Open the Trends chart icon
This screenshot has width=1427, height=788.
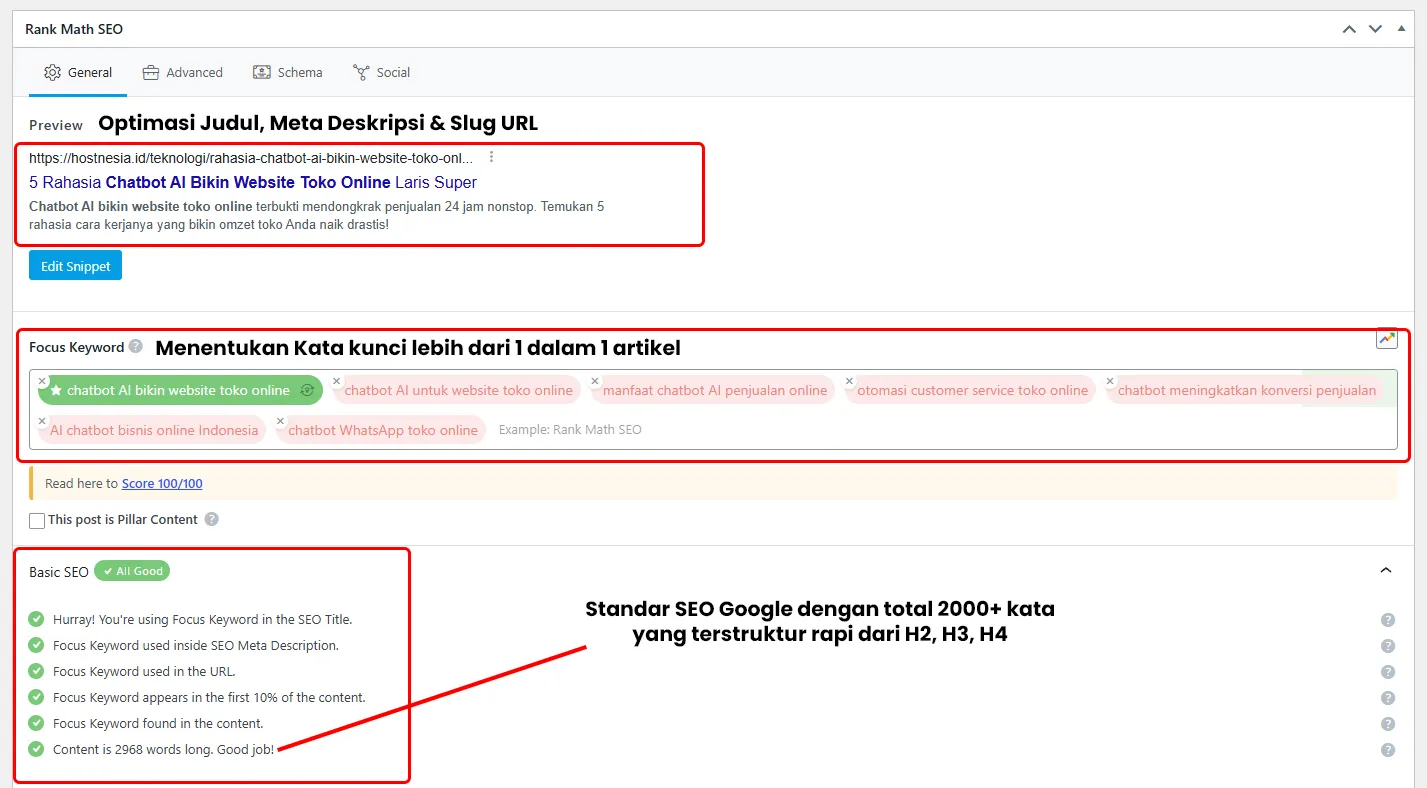pyautogui.click(x=1386, y=339)
